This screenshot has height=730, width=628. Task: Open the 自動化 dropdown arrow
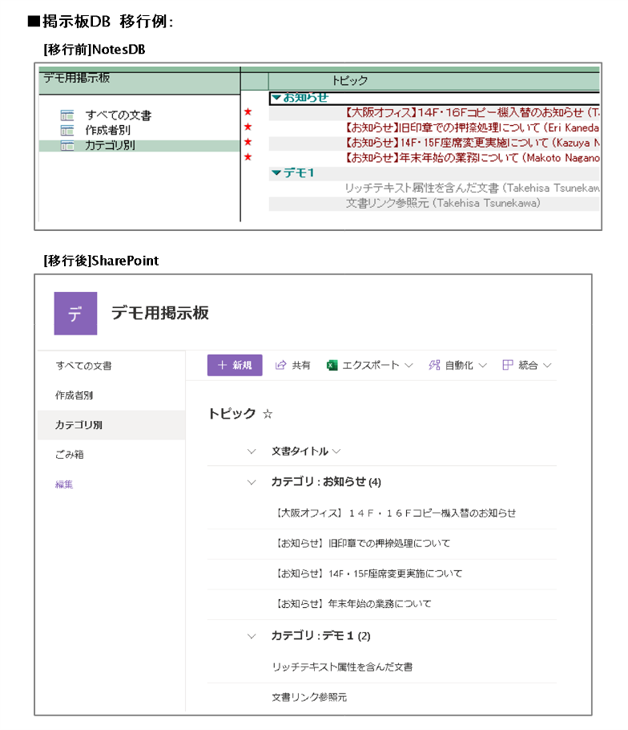tap(483, 365)
